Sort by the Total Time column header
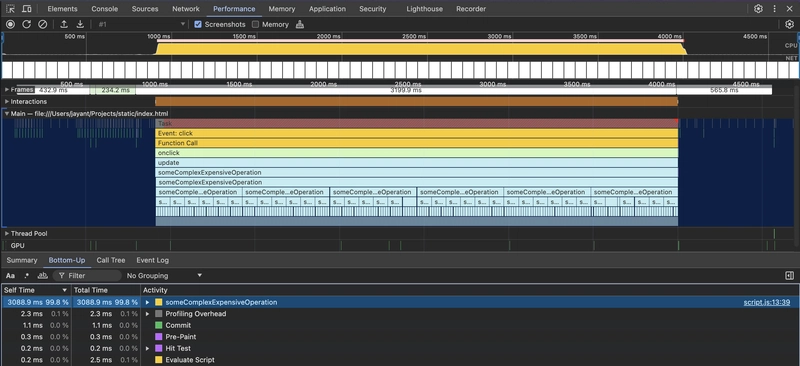Viewport: 800px width, 366px height. 106,290
